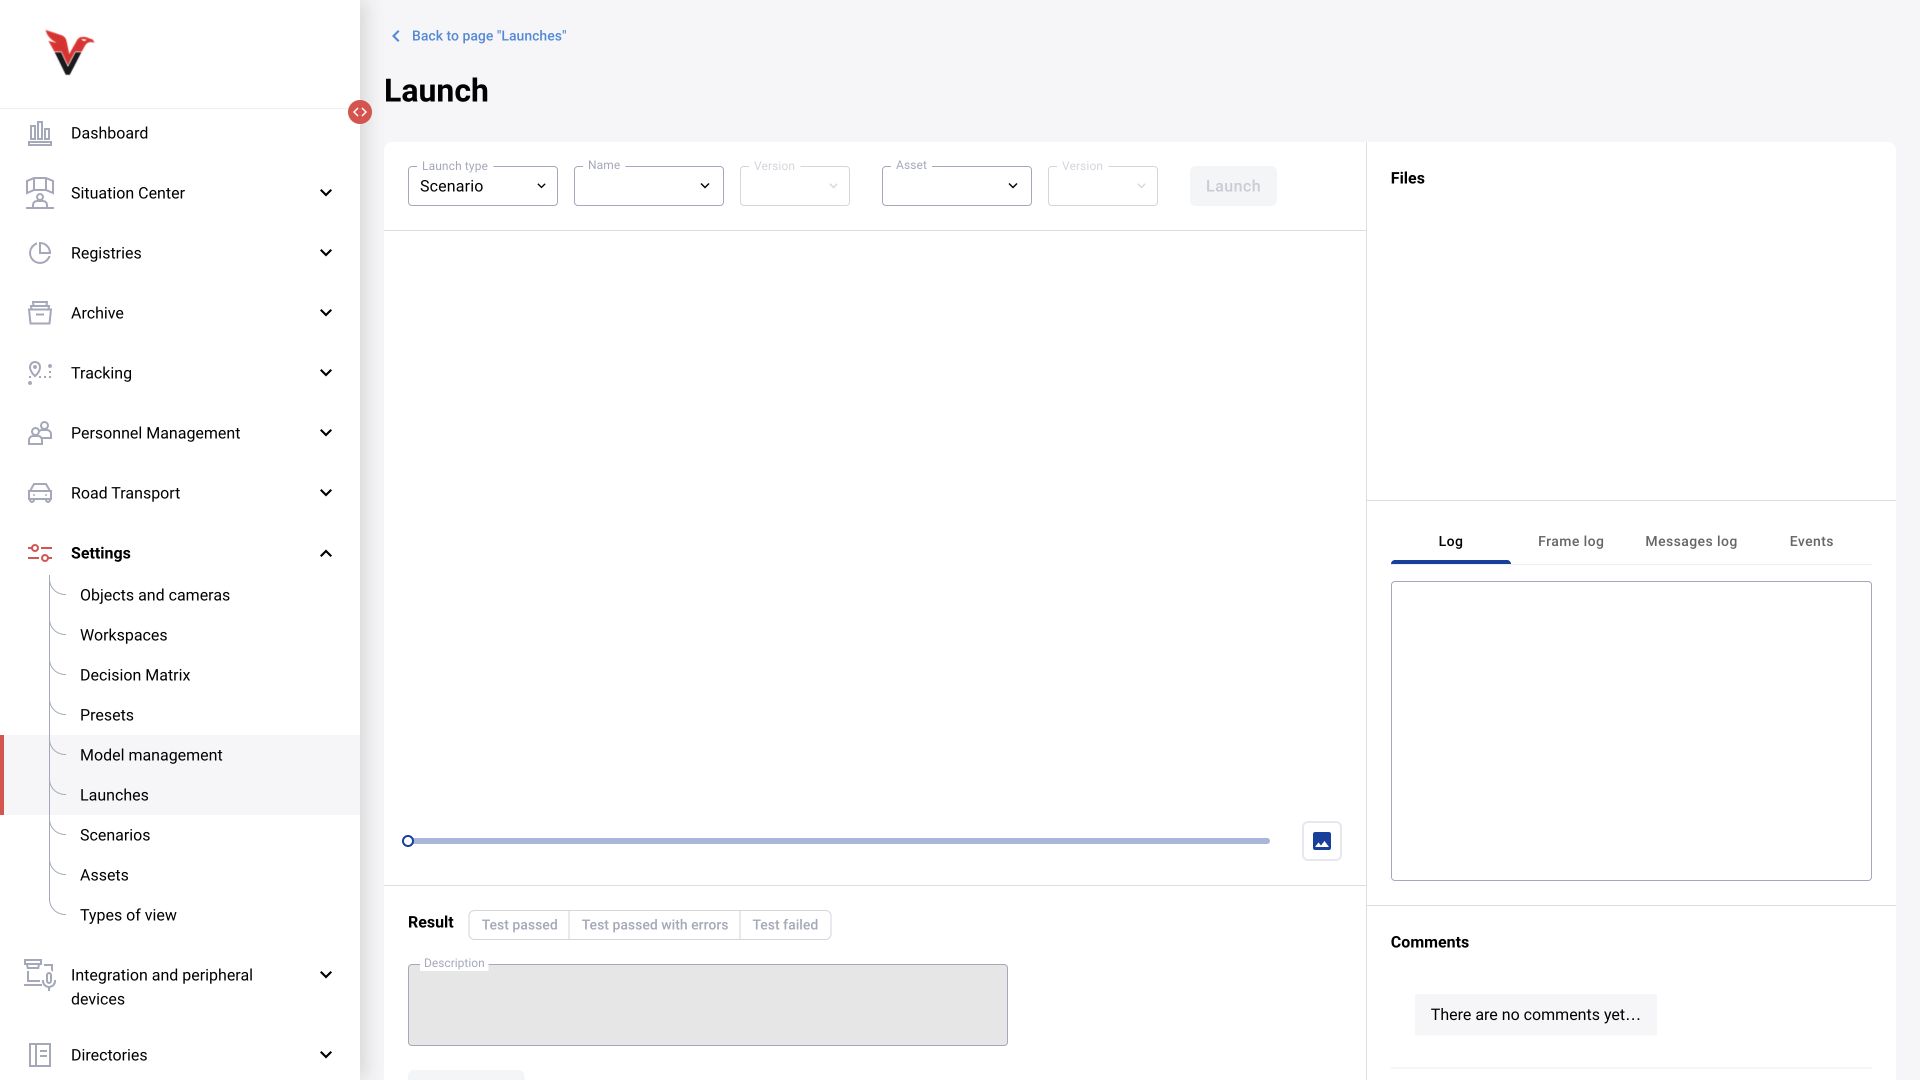
Task: Click the Road Transport car icon
Action: [x=40, y=493]
